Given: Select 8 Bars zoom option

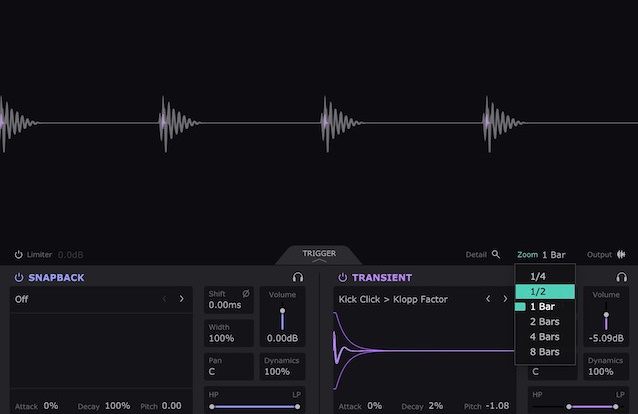Looking at the screenshot, I should (544, 352).
